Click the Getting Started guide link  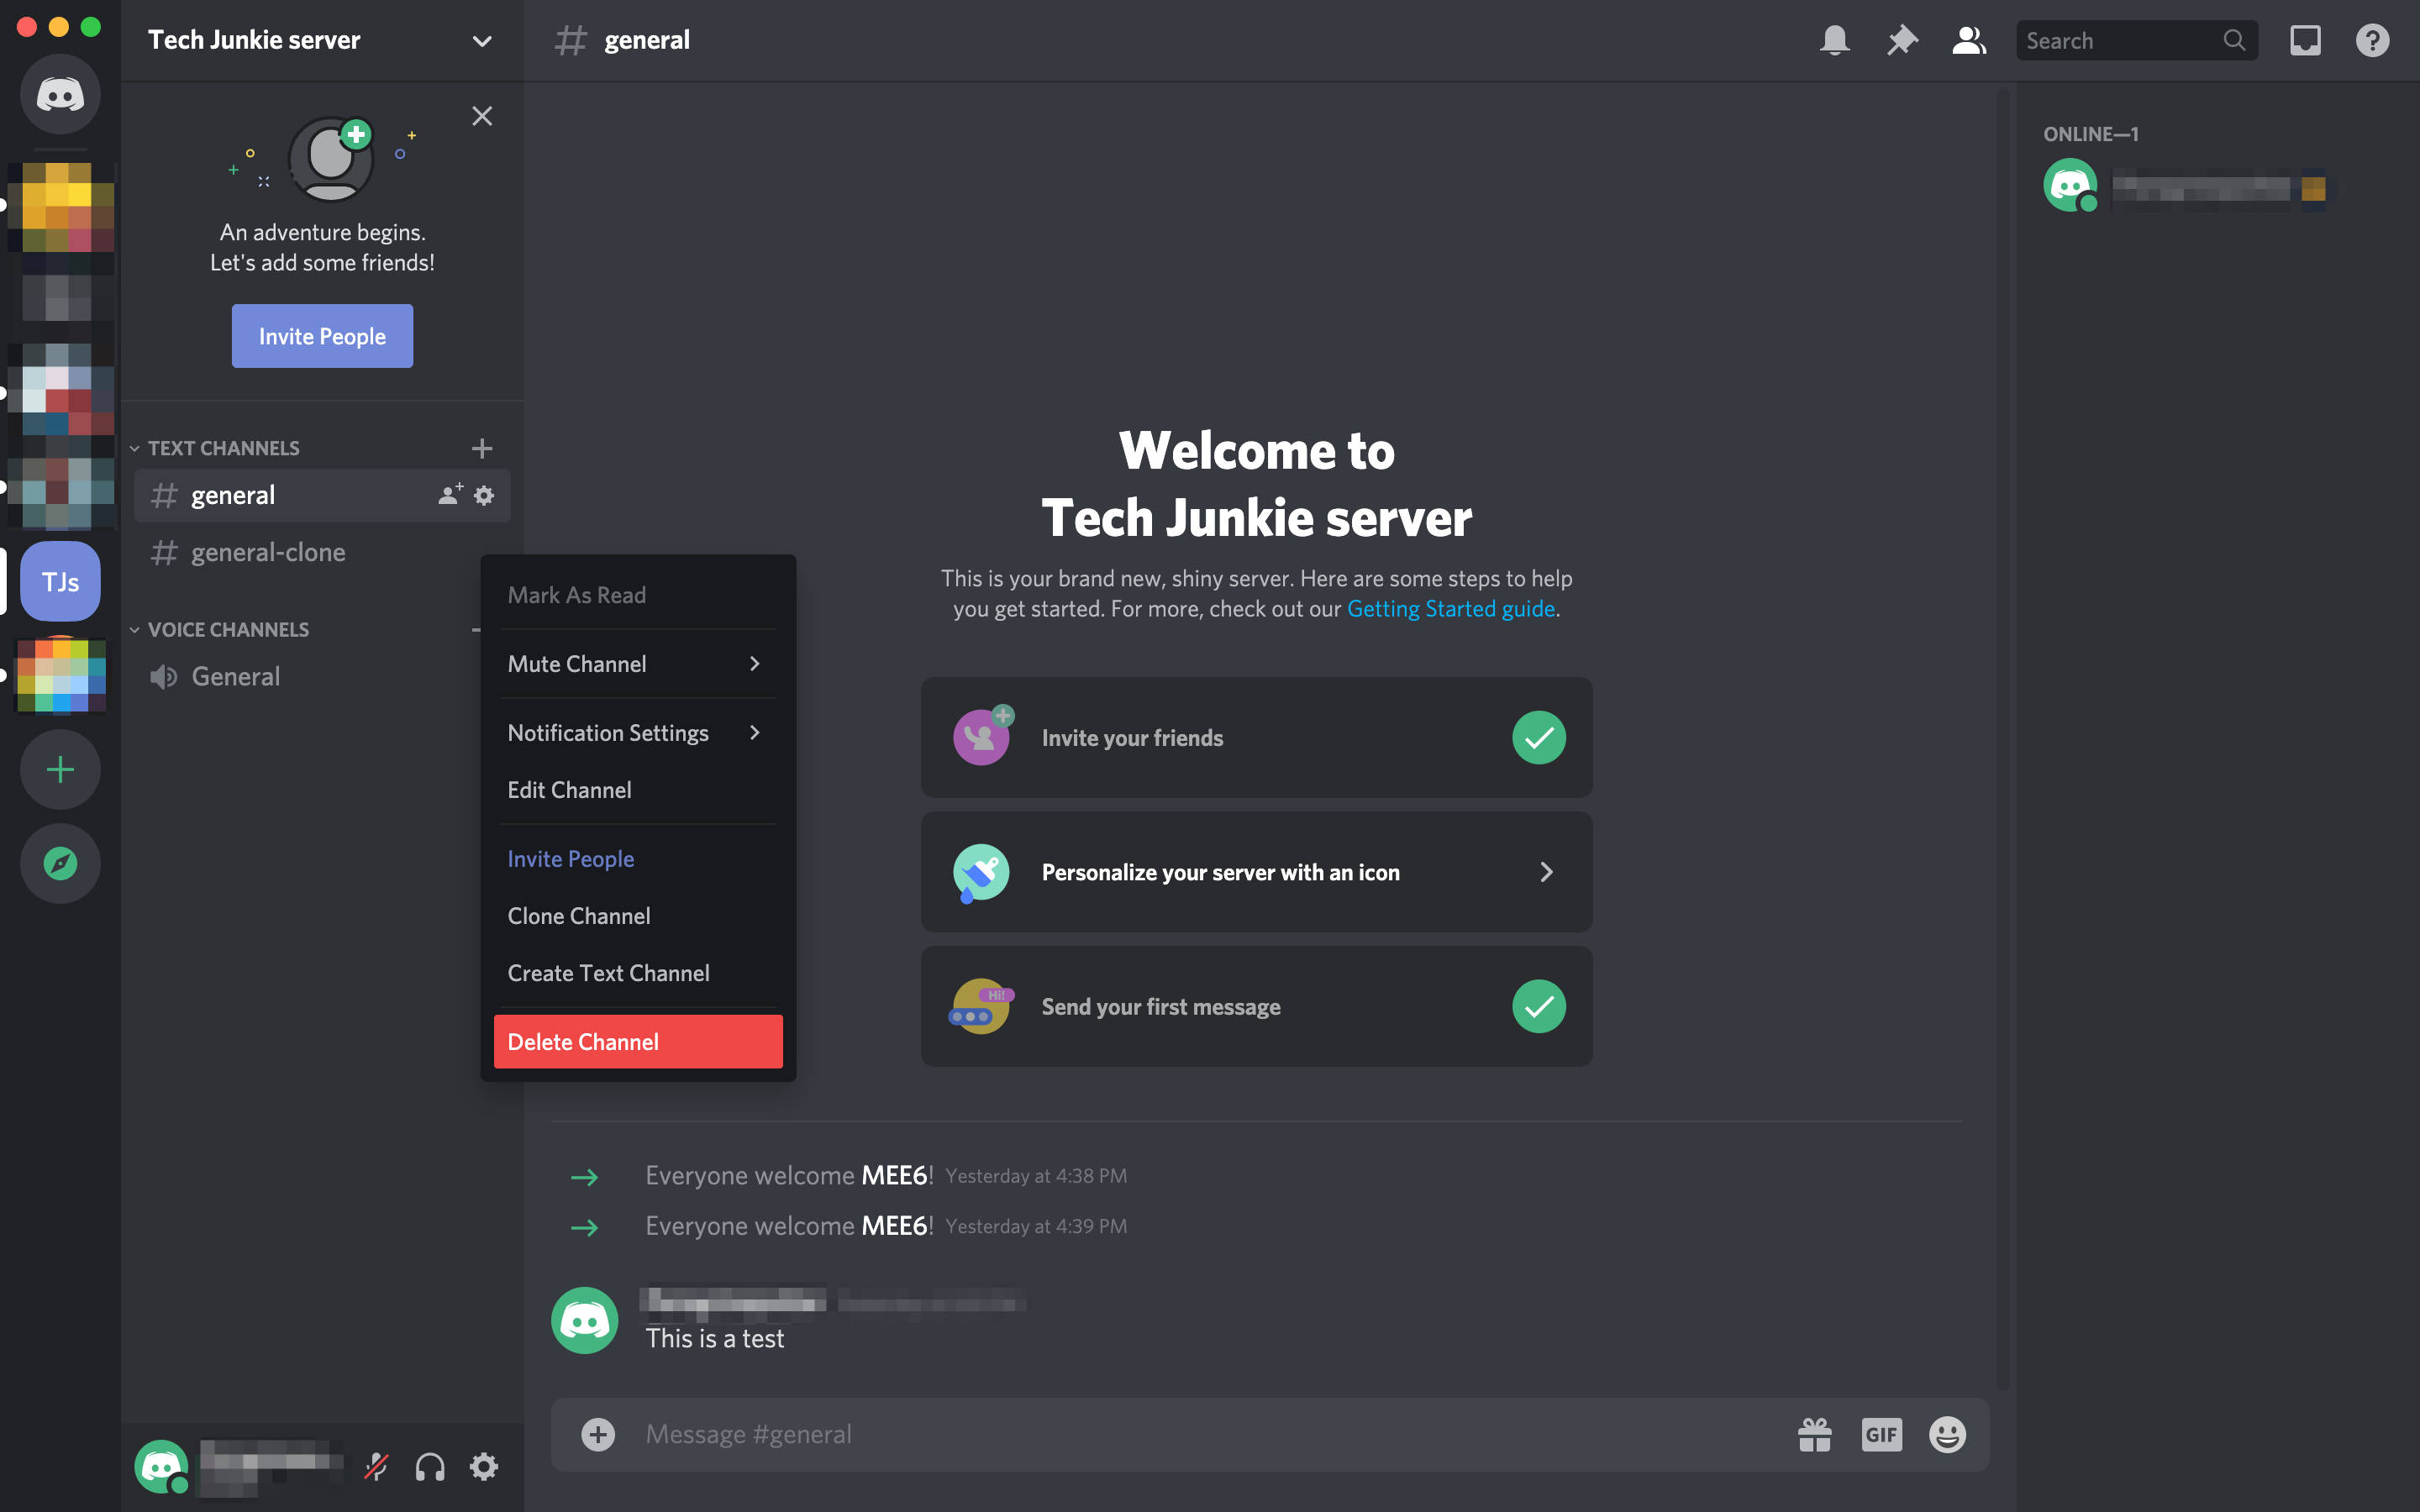pyautogui.click(x=1451, y=608)
